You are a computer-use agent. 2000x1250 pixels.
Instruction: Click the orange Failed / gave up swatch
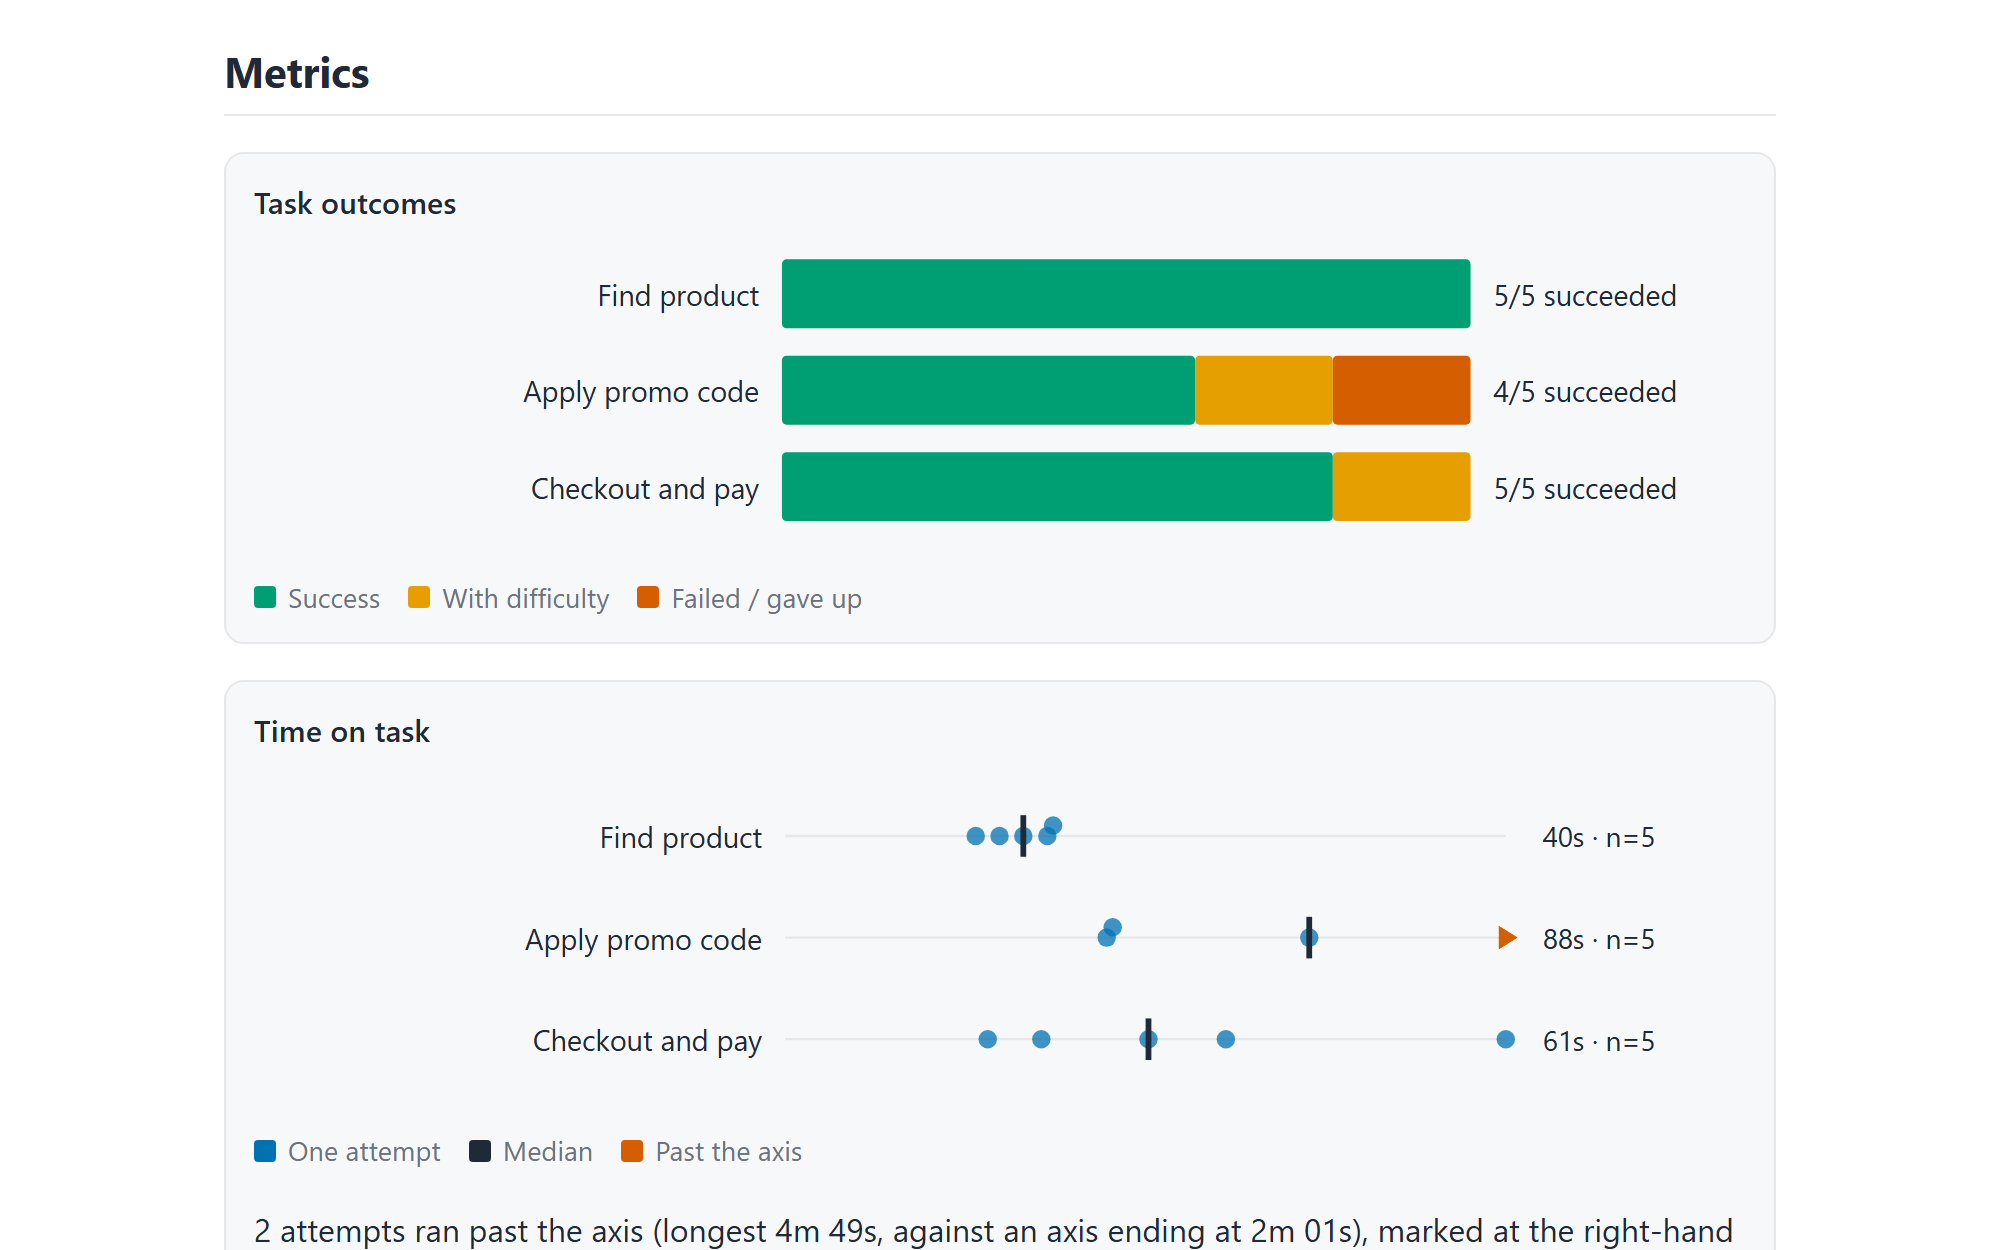648,597
